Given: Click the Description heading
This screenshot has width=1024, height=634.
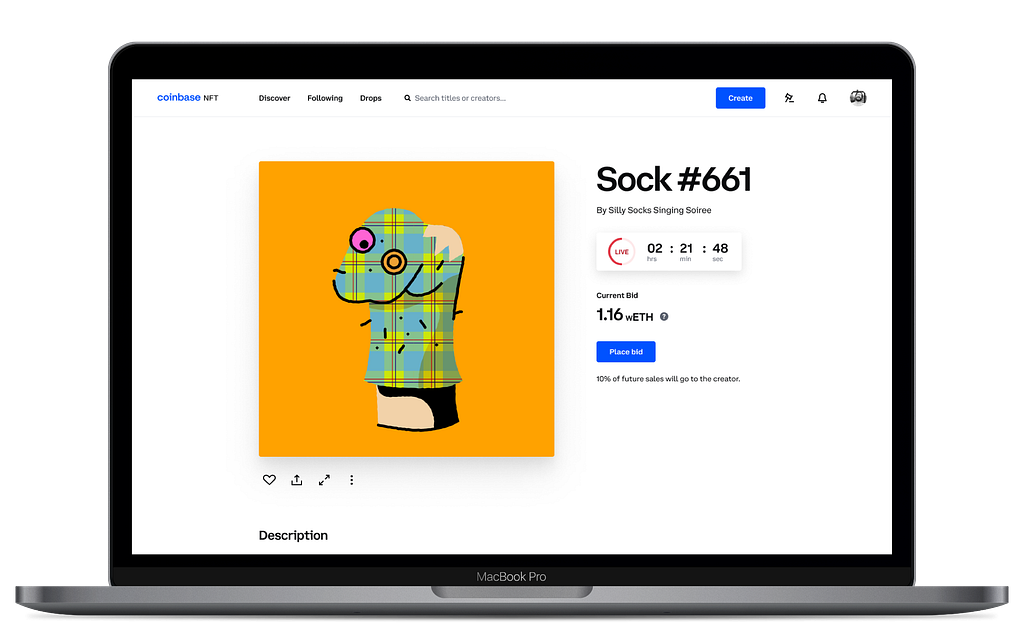Looking at the screenshot, I should [293, 535].
